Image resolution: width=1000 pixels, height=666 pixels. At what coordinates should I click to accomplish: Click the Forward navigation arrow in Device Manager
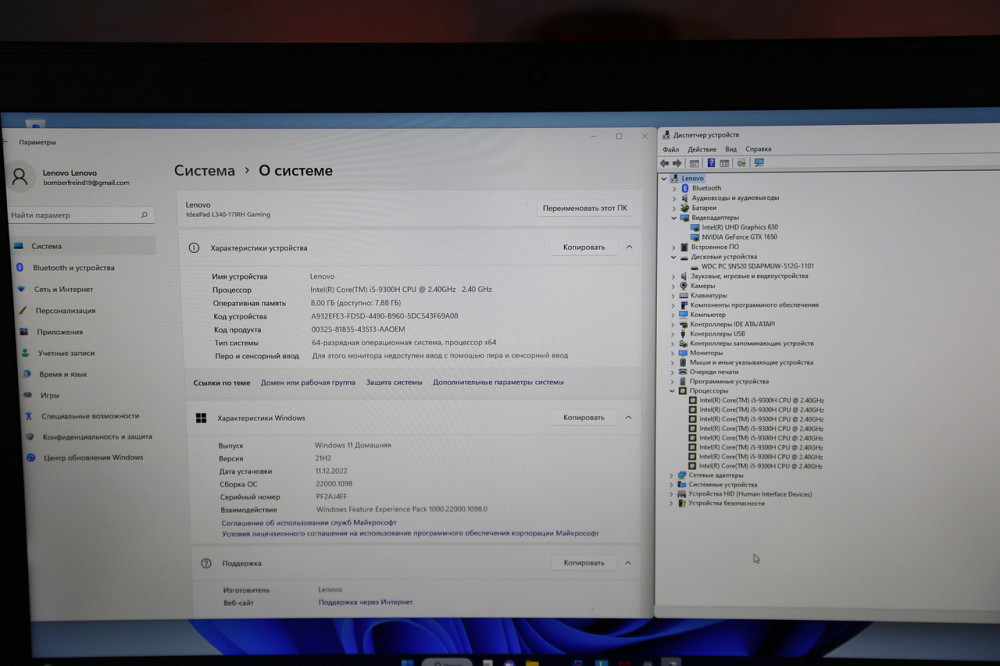click(x=677, y=163)
